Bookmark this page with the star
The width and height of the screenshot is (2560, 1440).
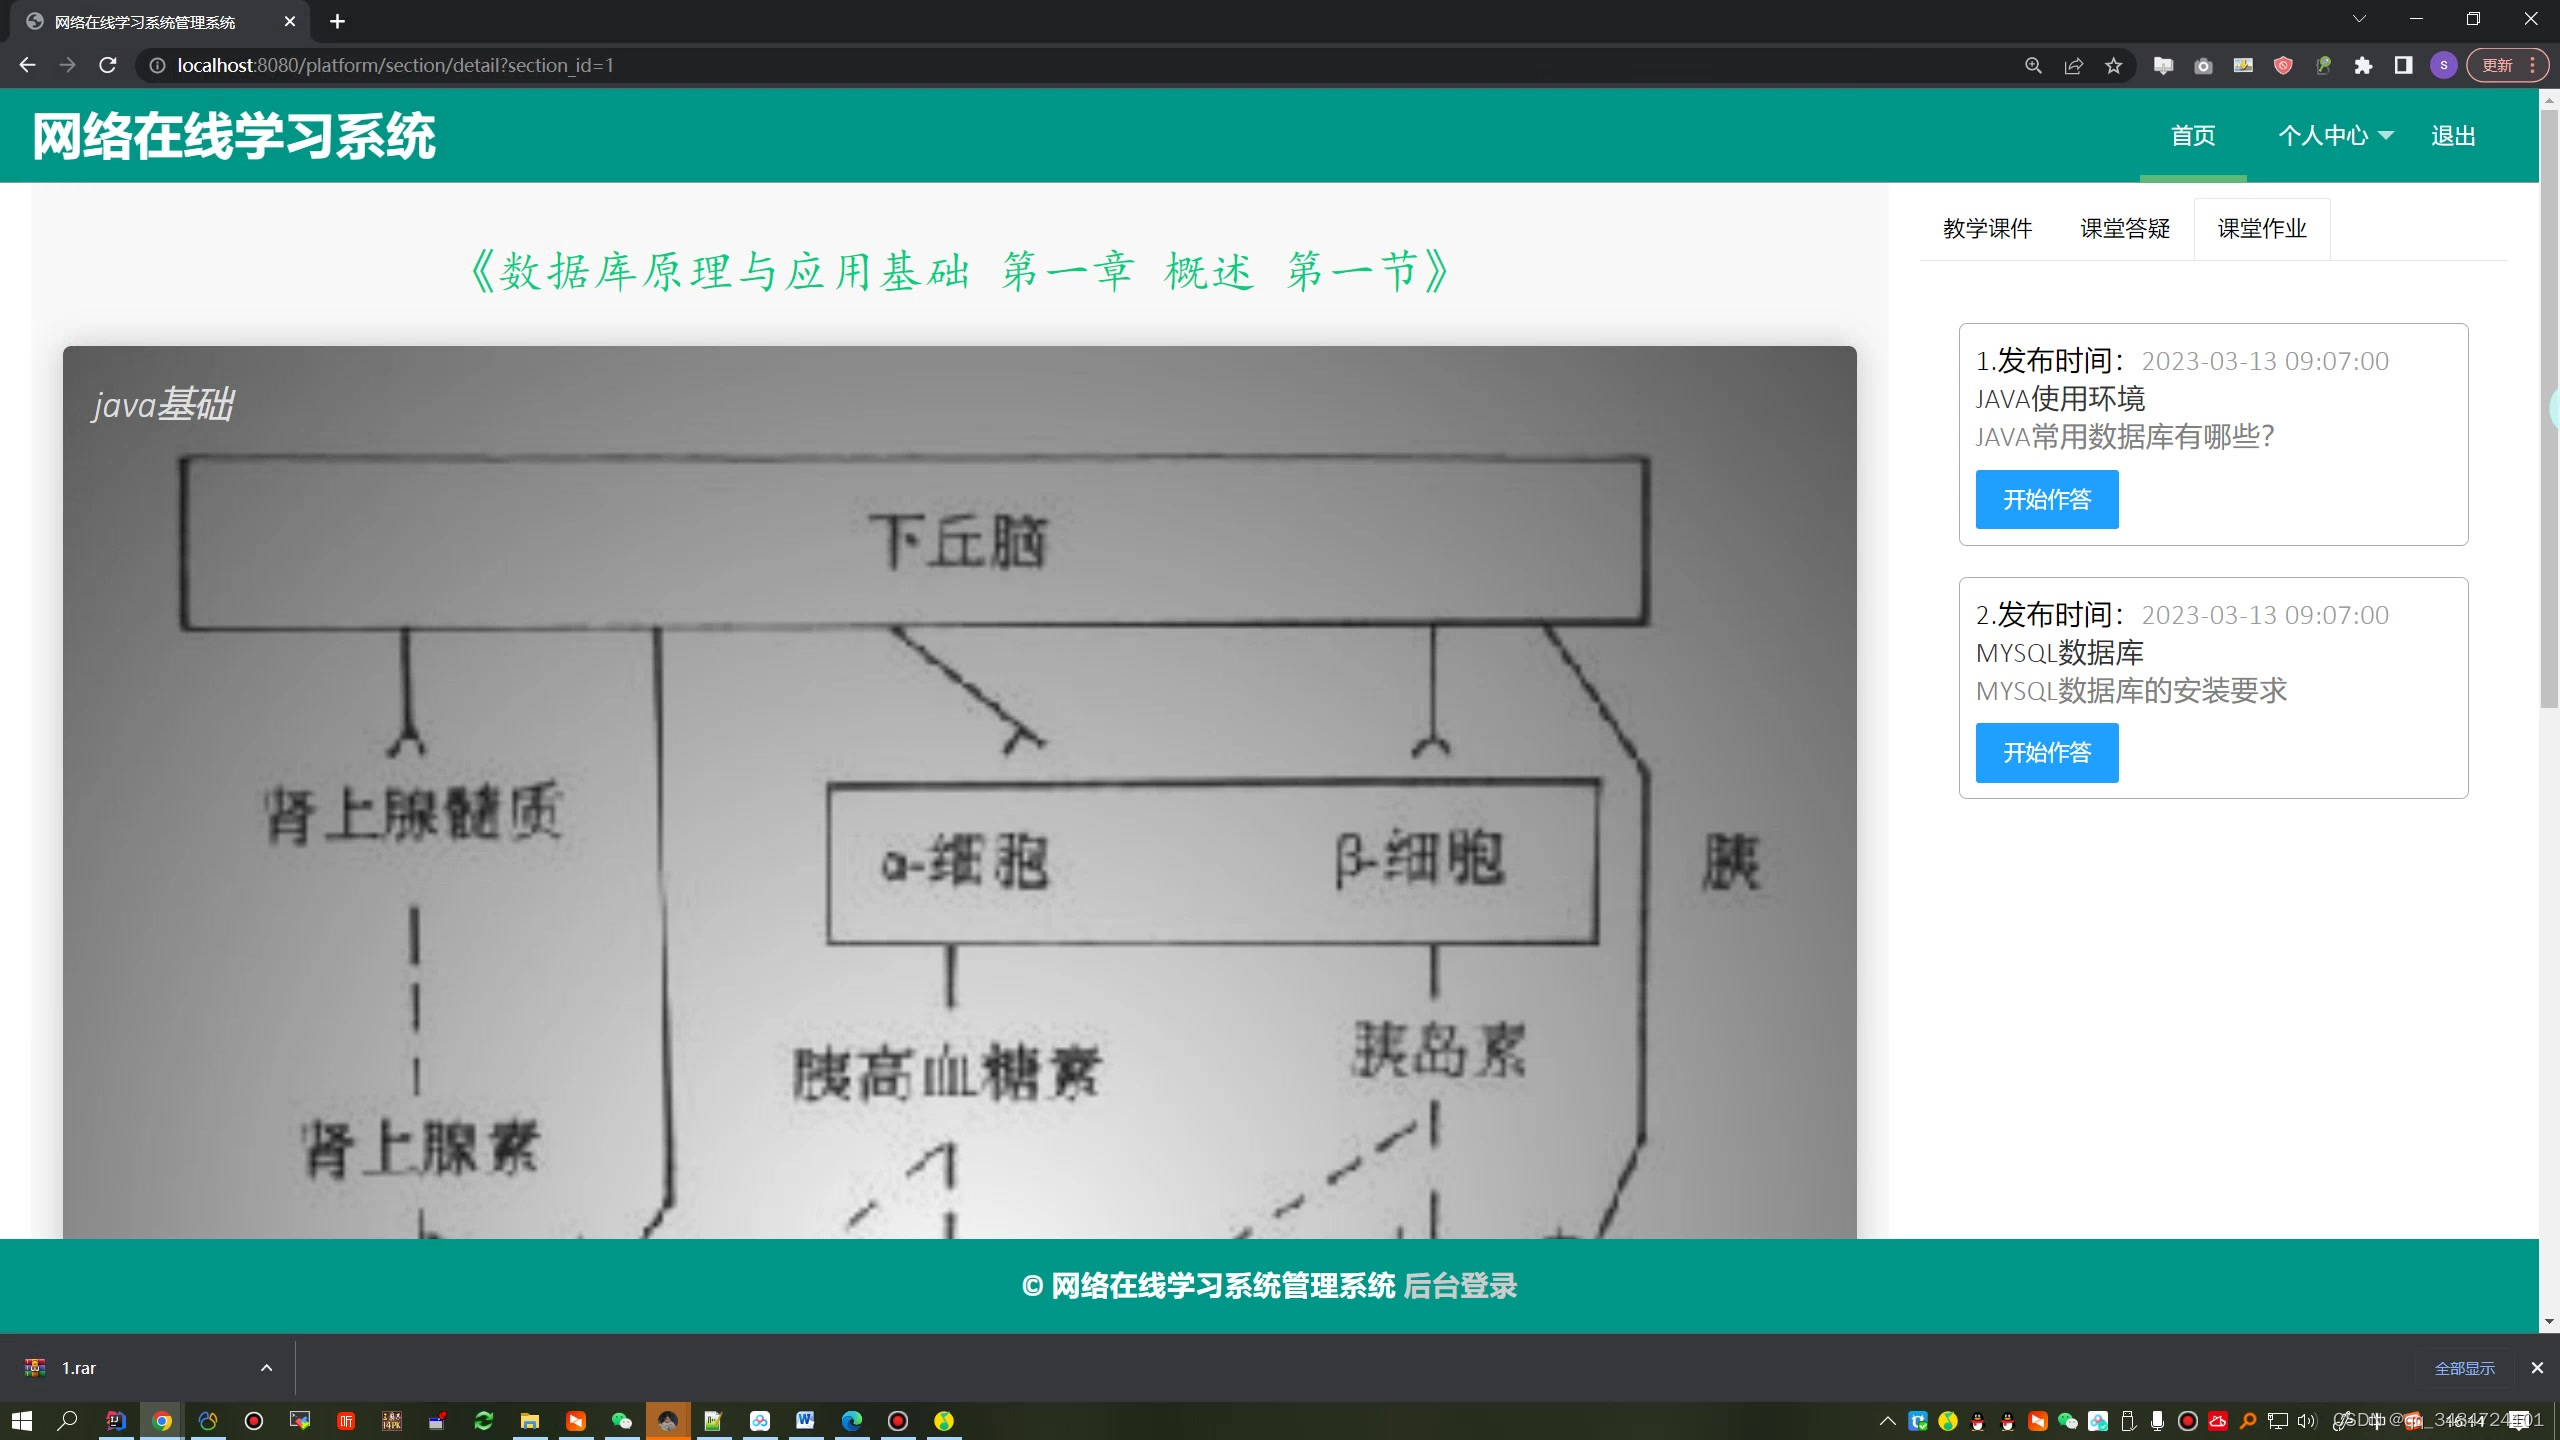coord(2115,65)
